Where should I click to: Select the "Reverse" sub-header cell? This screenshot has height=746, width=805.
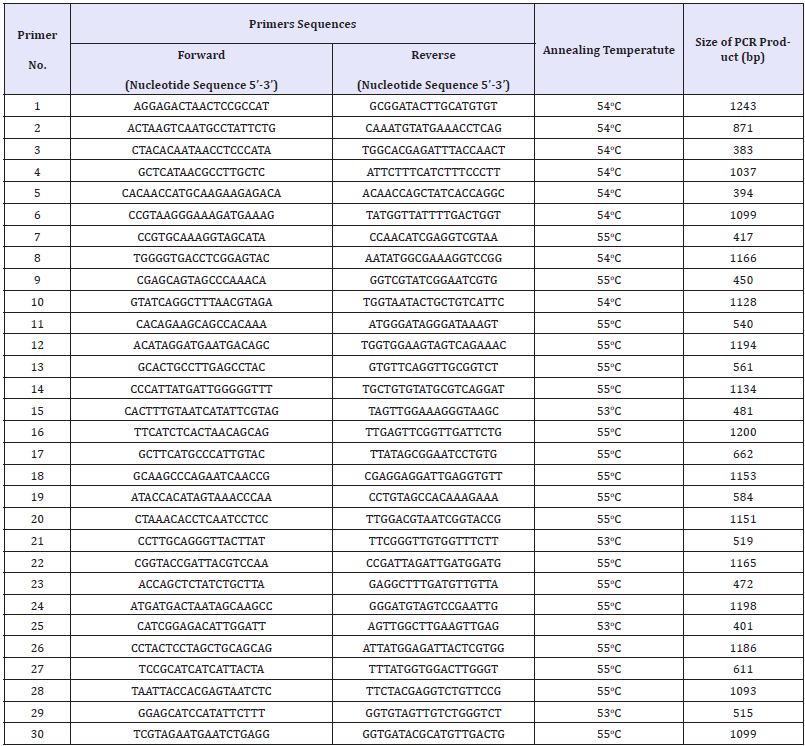[433, 55]
